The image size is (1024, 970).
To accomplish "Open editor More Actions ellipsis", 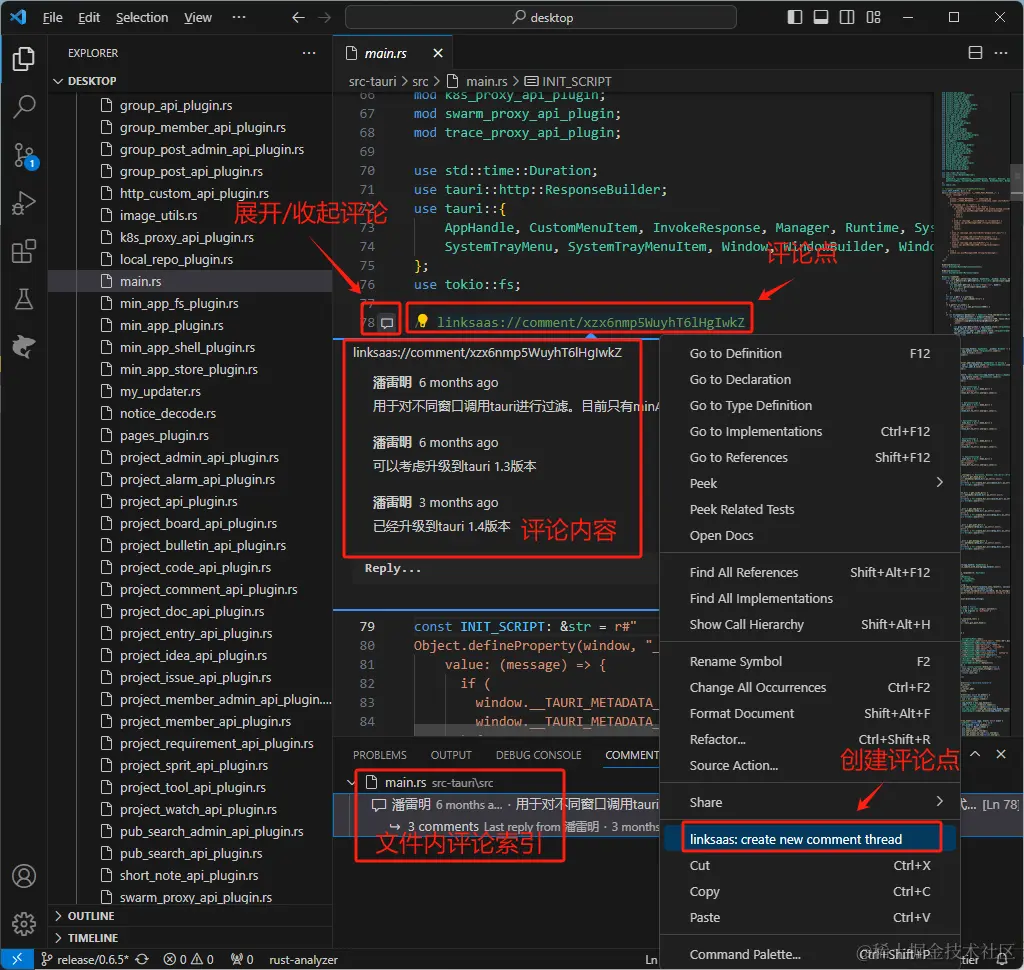I will click(1000, 53).
